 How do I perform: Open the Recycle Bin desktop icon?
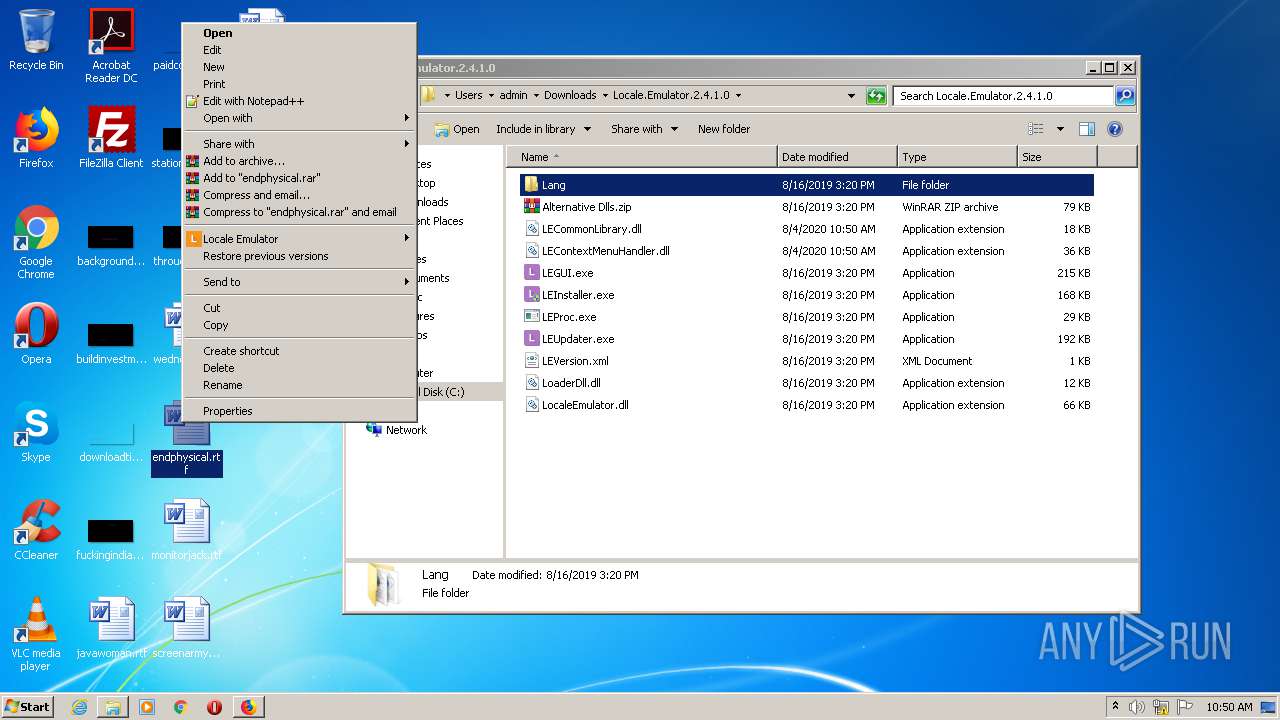click(x=36, y=40)
